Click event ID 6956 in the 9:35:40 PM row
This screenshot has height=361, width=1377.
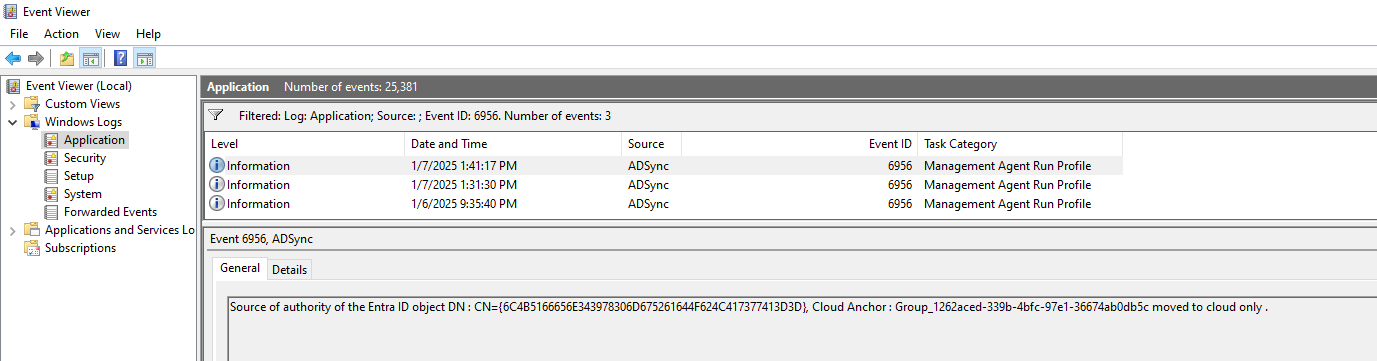pyautogui.click(x=900, y=204)
